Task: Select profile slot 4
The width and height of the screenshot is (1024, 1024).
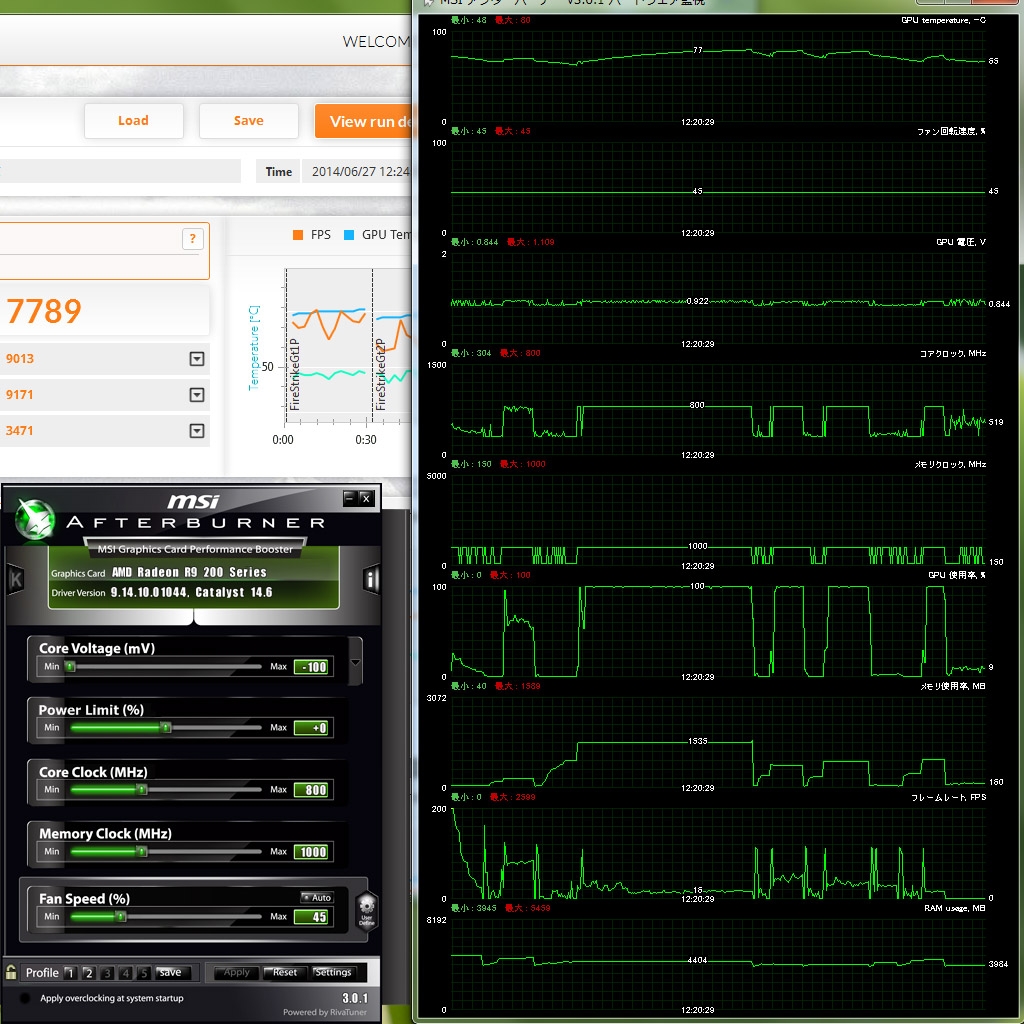Action: [x=126, y=973]
